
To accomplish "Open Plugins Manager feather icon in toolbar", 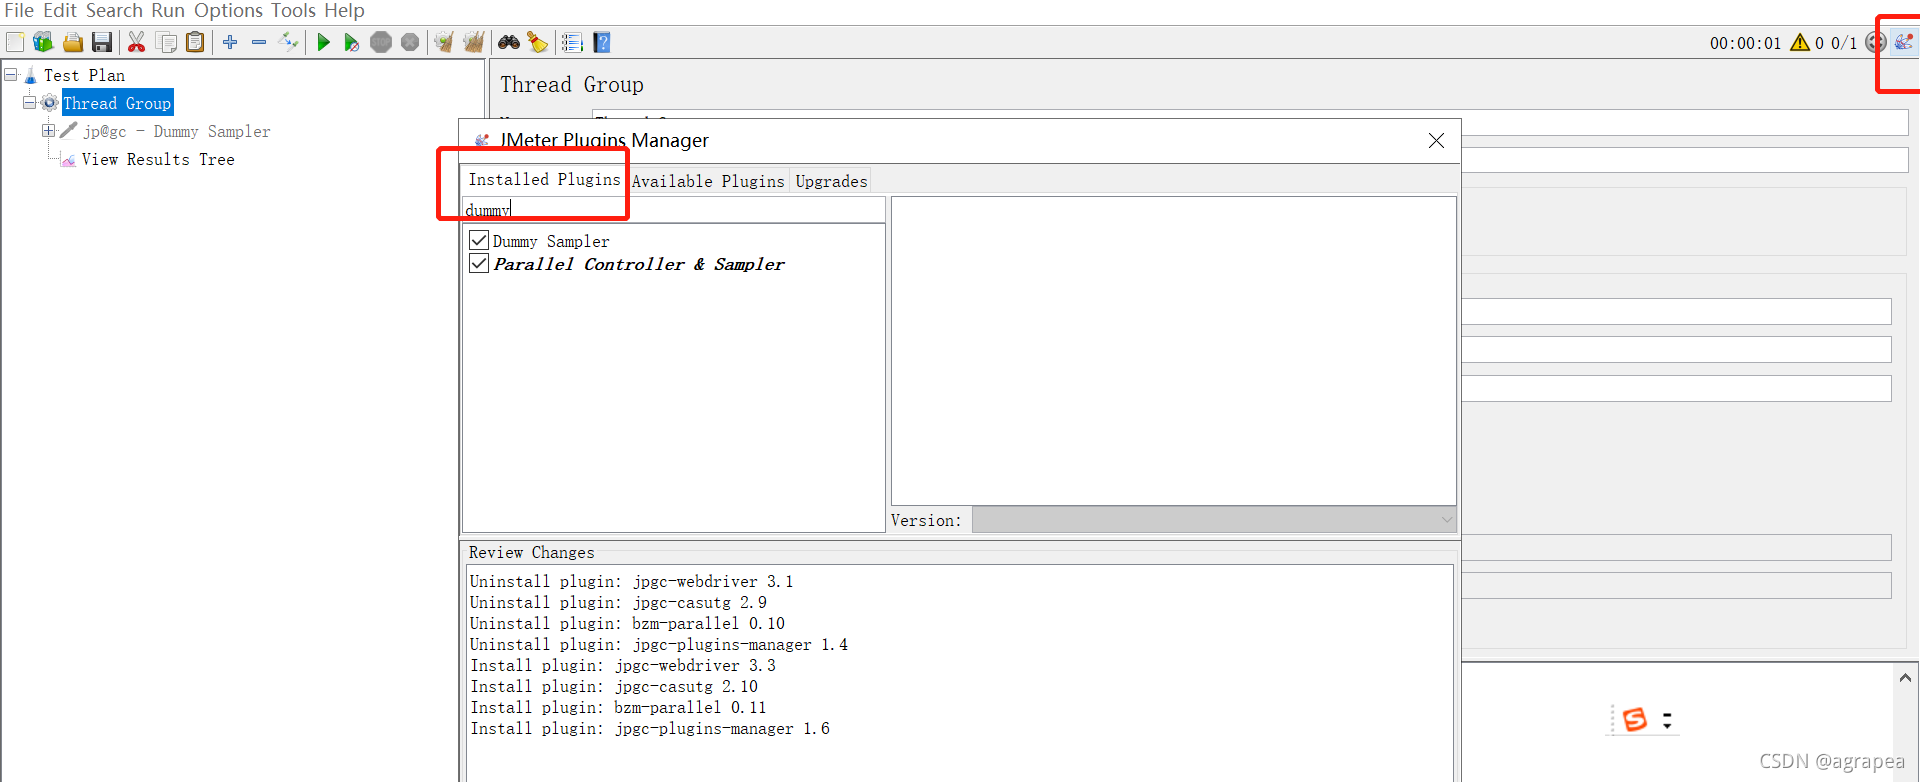I will tap(1904, 42).
